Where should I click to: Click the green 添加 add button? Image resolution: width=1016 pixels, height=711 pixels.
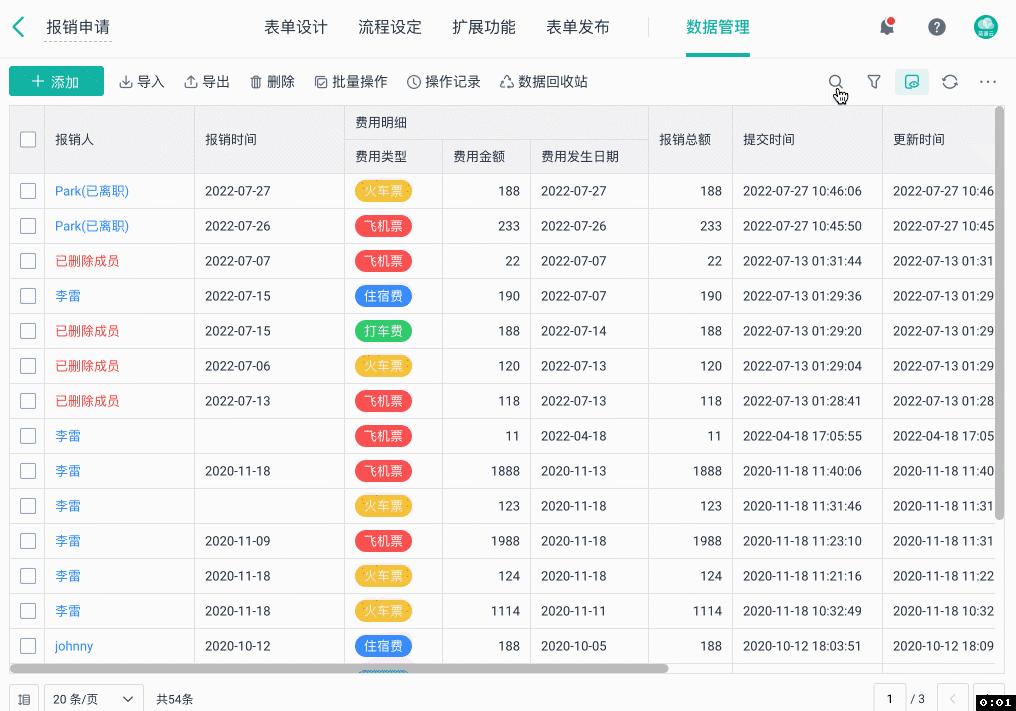56,81
